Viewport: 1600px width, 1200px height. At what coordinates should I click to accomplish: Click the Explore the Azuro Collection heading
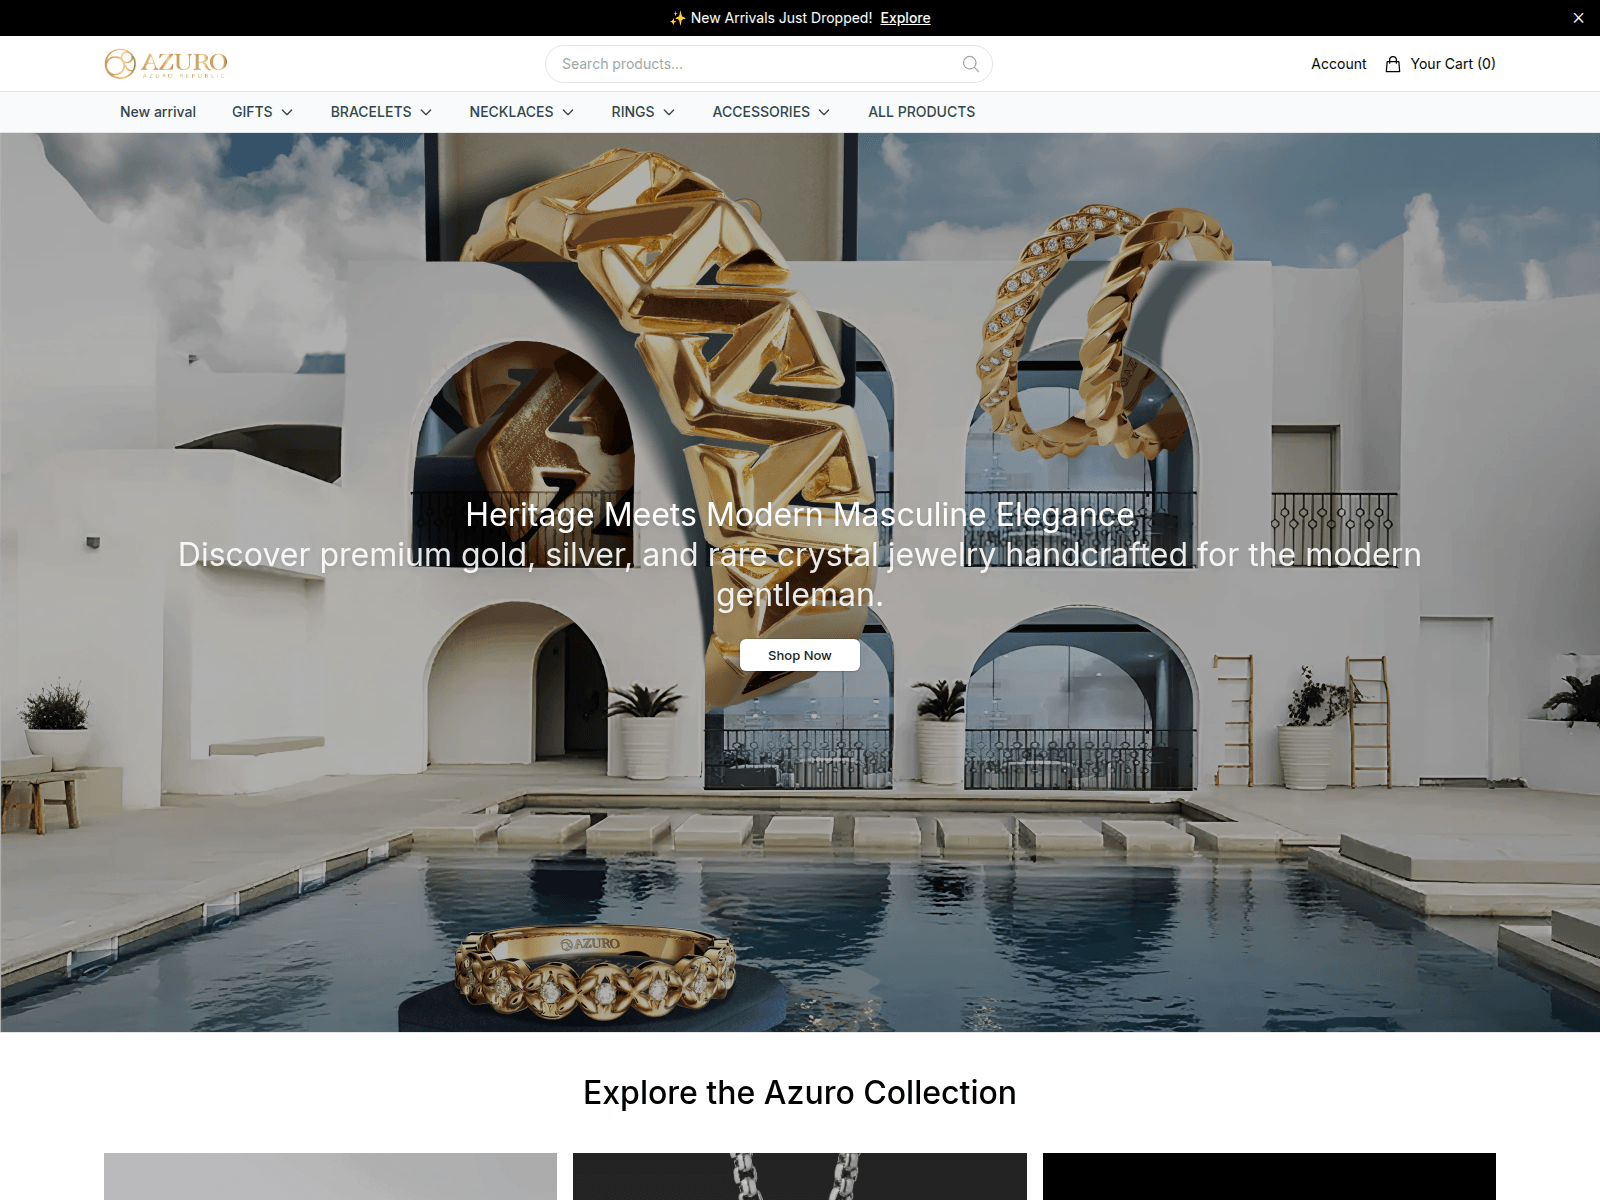click(x=800, y=1093)
